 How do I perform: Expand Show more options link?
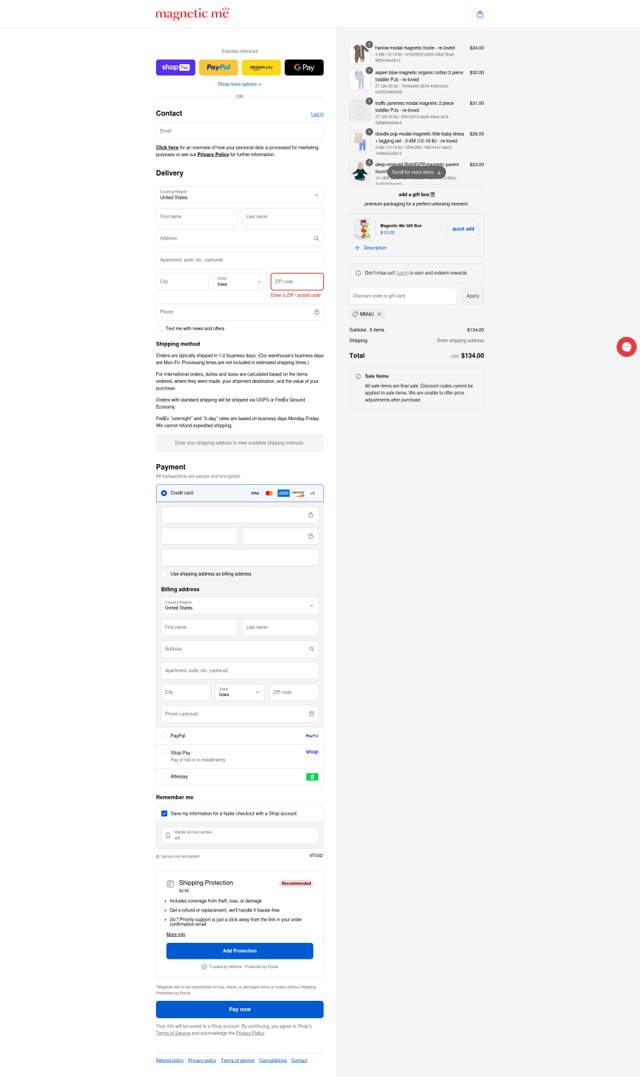pyautogui.click(x=240, y=84)
